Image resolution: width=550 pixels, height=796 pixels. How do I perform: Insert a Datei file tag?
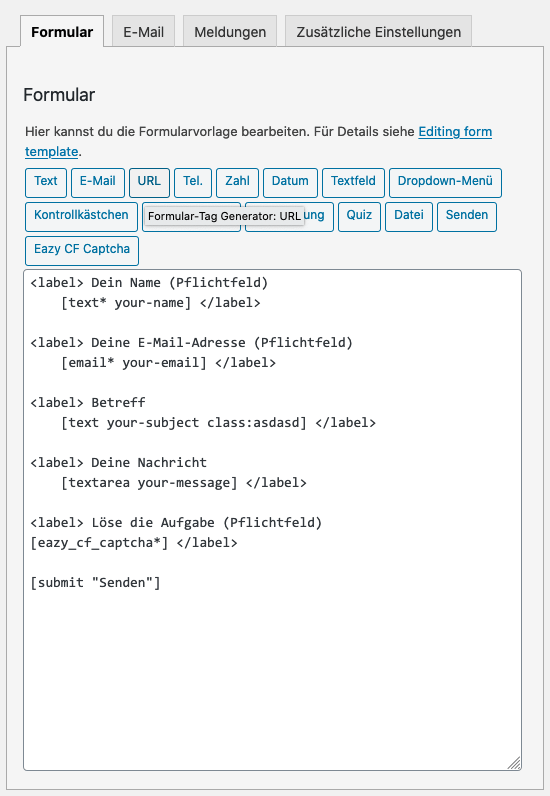[x=409, y=216]
